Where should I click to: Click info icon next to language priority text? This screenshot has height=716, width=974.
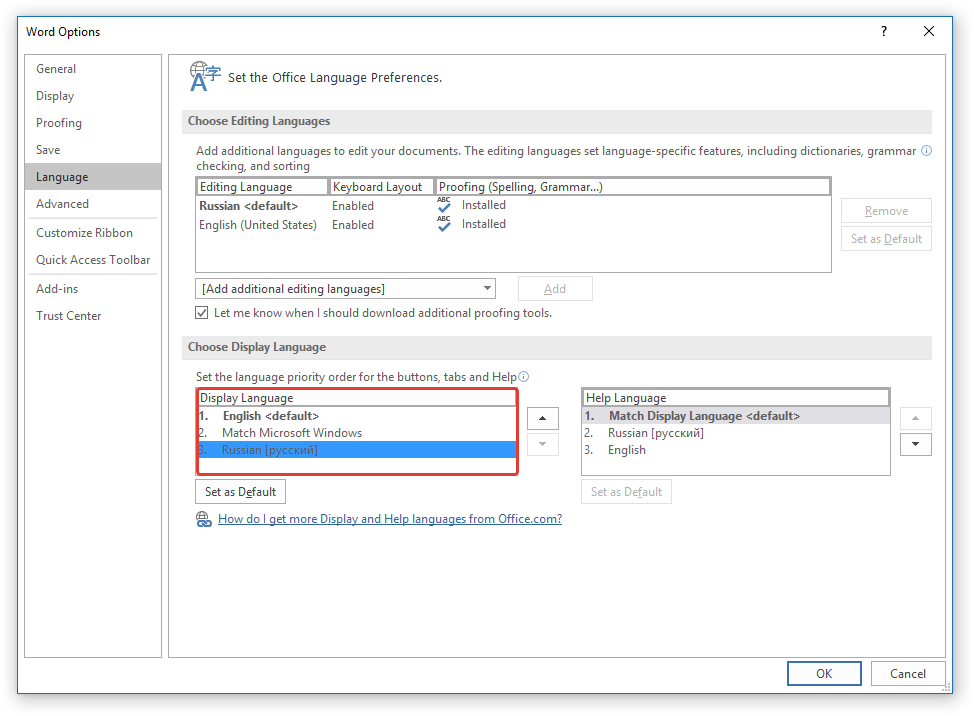tap(524, 377)
